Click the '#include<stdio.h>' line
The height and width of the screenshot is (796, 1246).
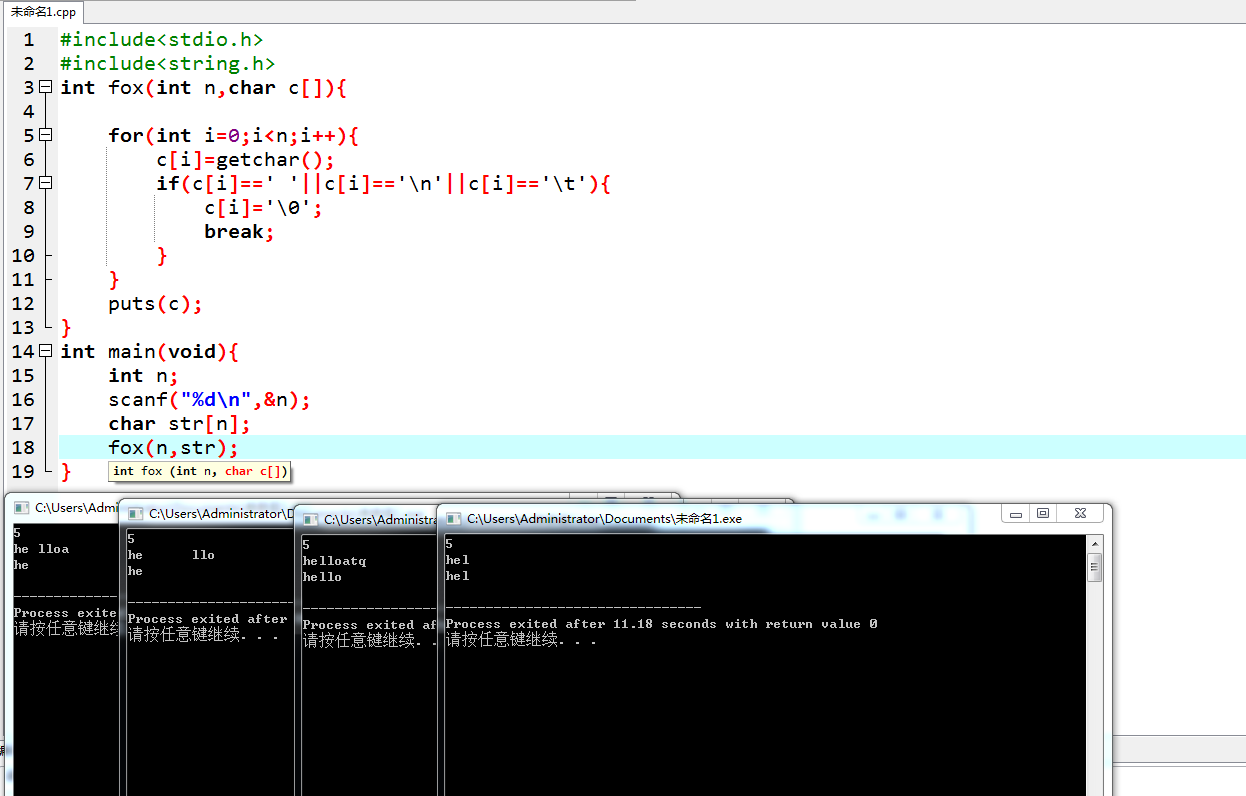click(x=162, y=40)
